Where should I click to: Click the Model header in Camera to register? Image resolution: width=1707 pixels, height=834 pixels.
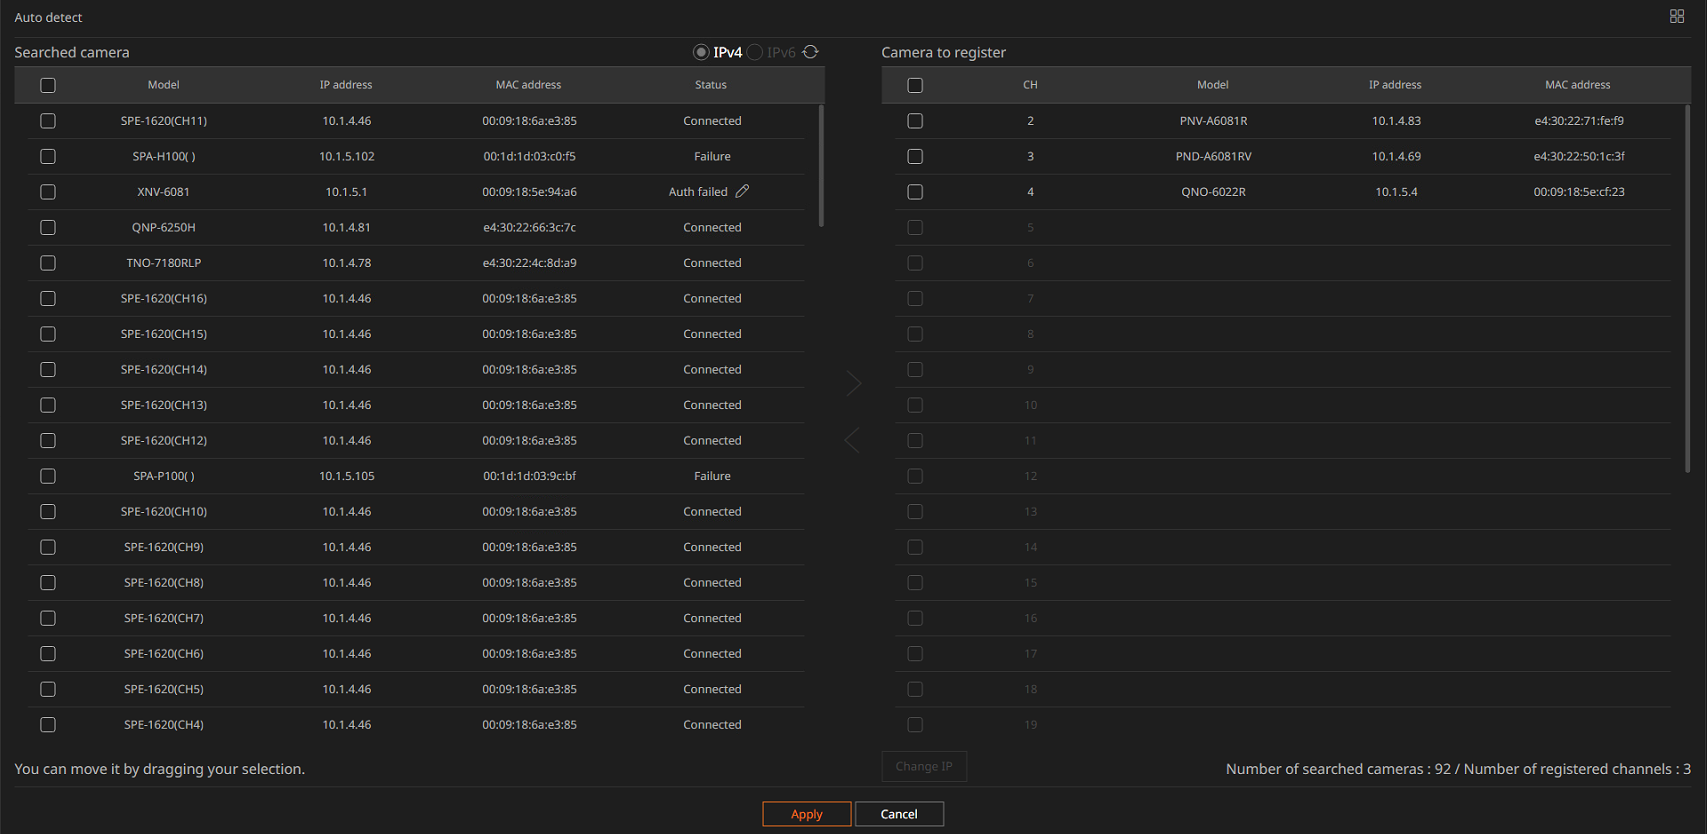click(1213, 85)
